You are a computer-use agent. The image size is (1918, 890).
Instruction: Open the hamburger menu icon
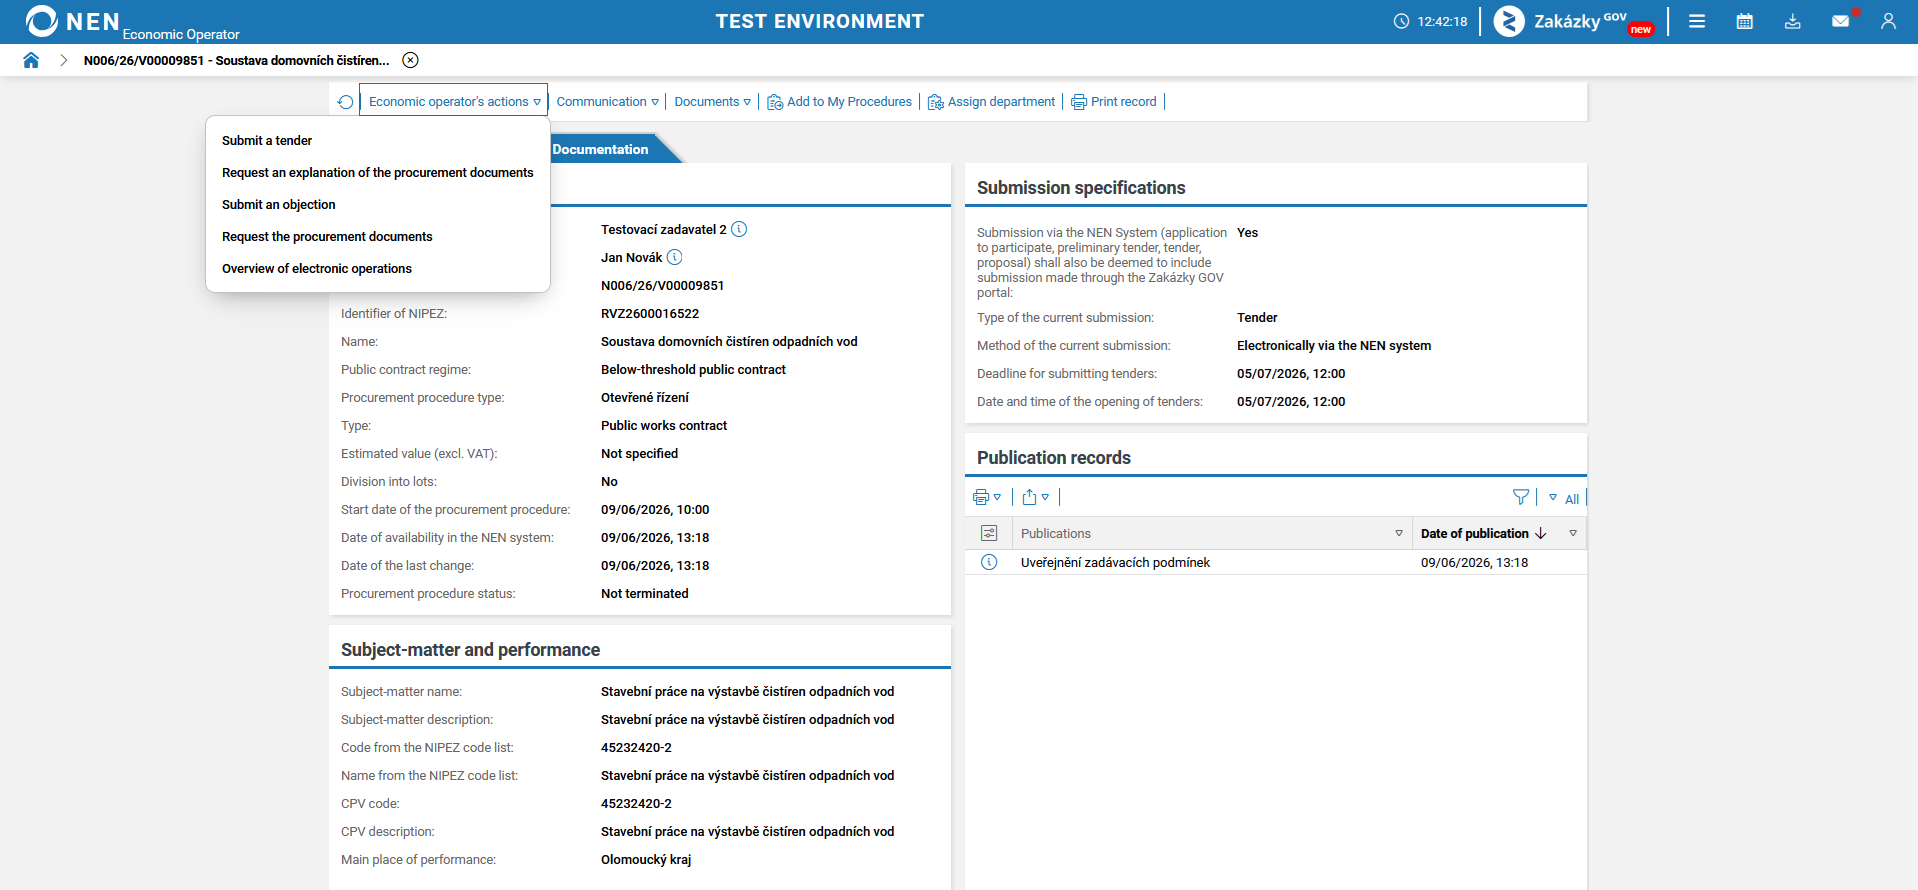click(1697, 21)
